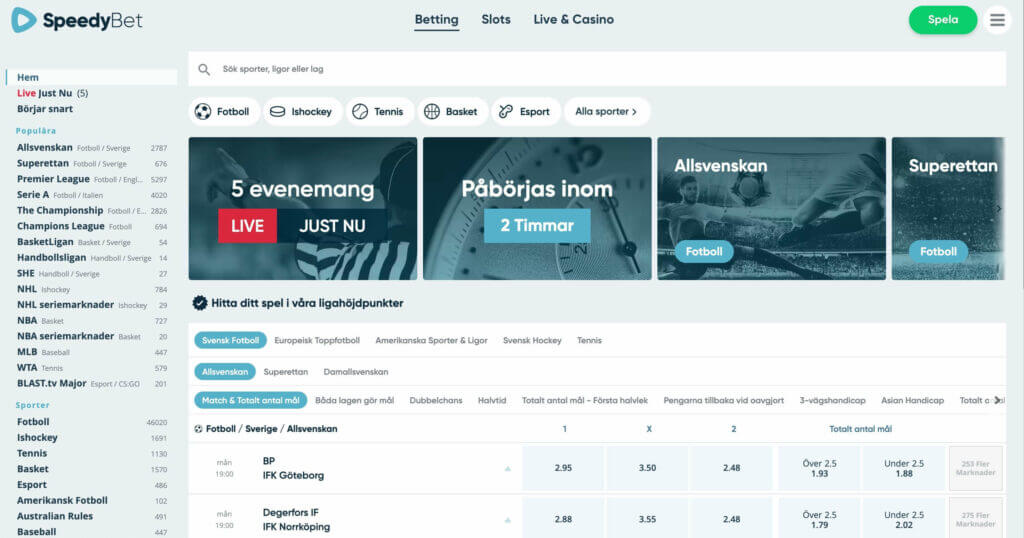Select Amerikanska Sporter & Ligor tab

(431, 340)
